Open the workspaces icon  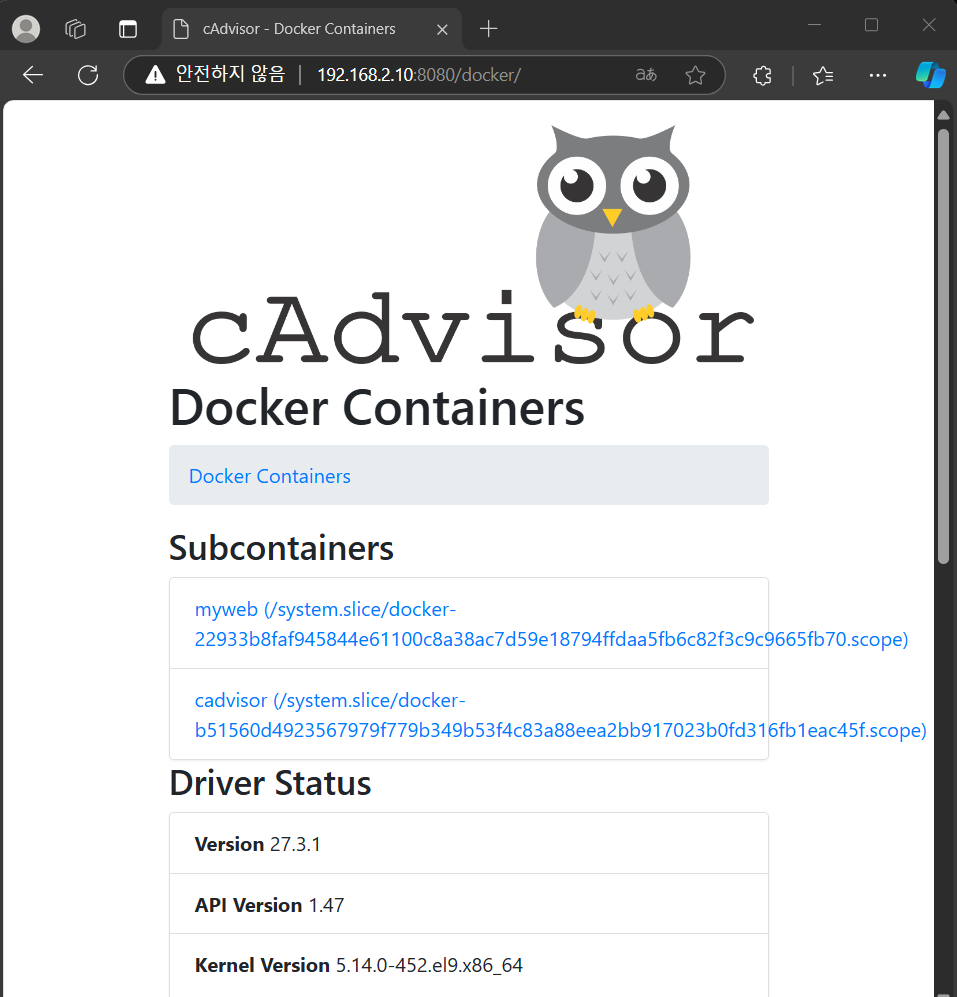coord(76,29)
